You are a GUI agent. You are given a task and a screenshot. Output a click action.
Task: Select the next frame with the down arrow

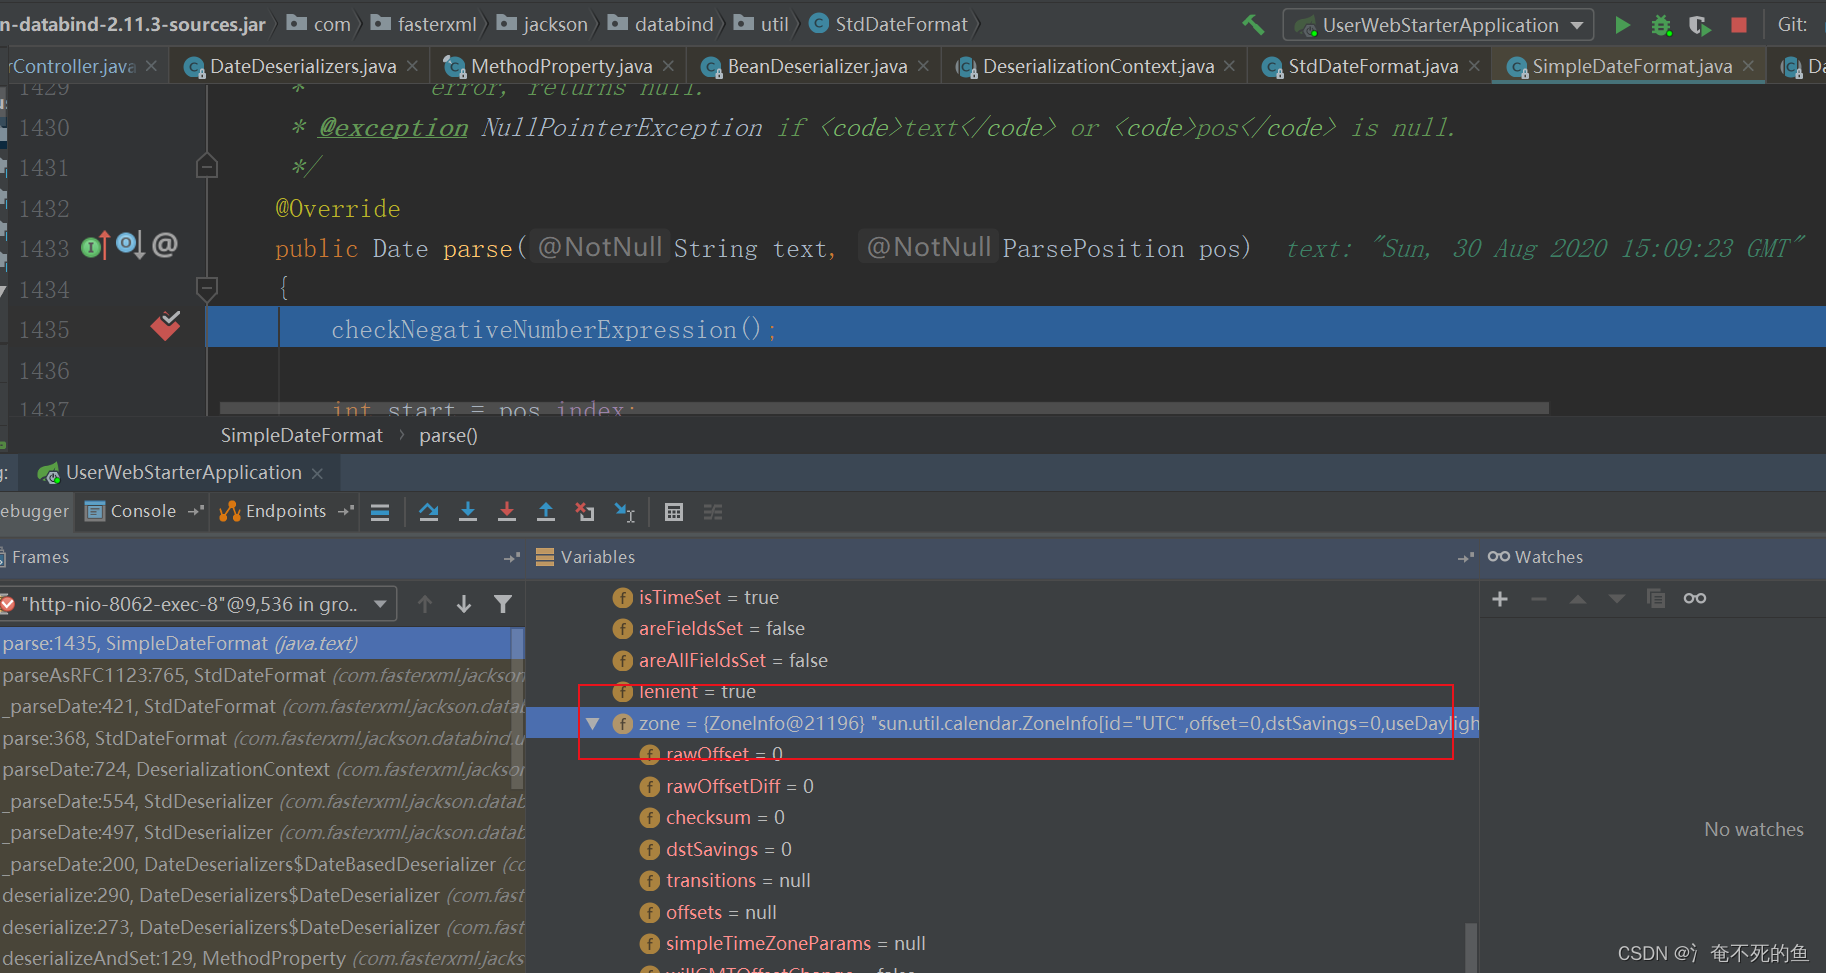point(464,604)
